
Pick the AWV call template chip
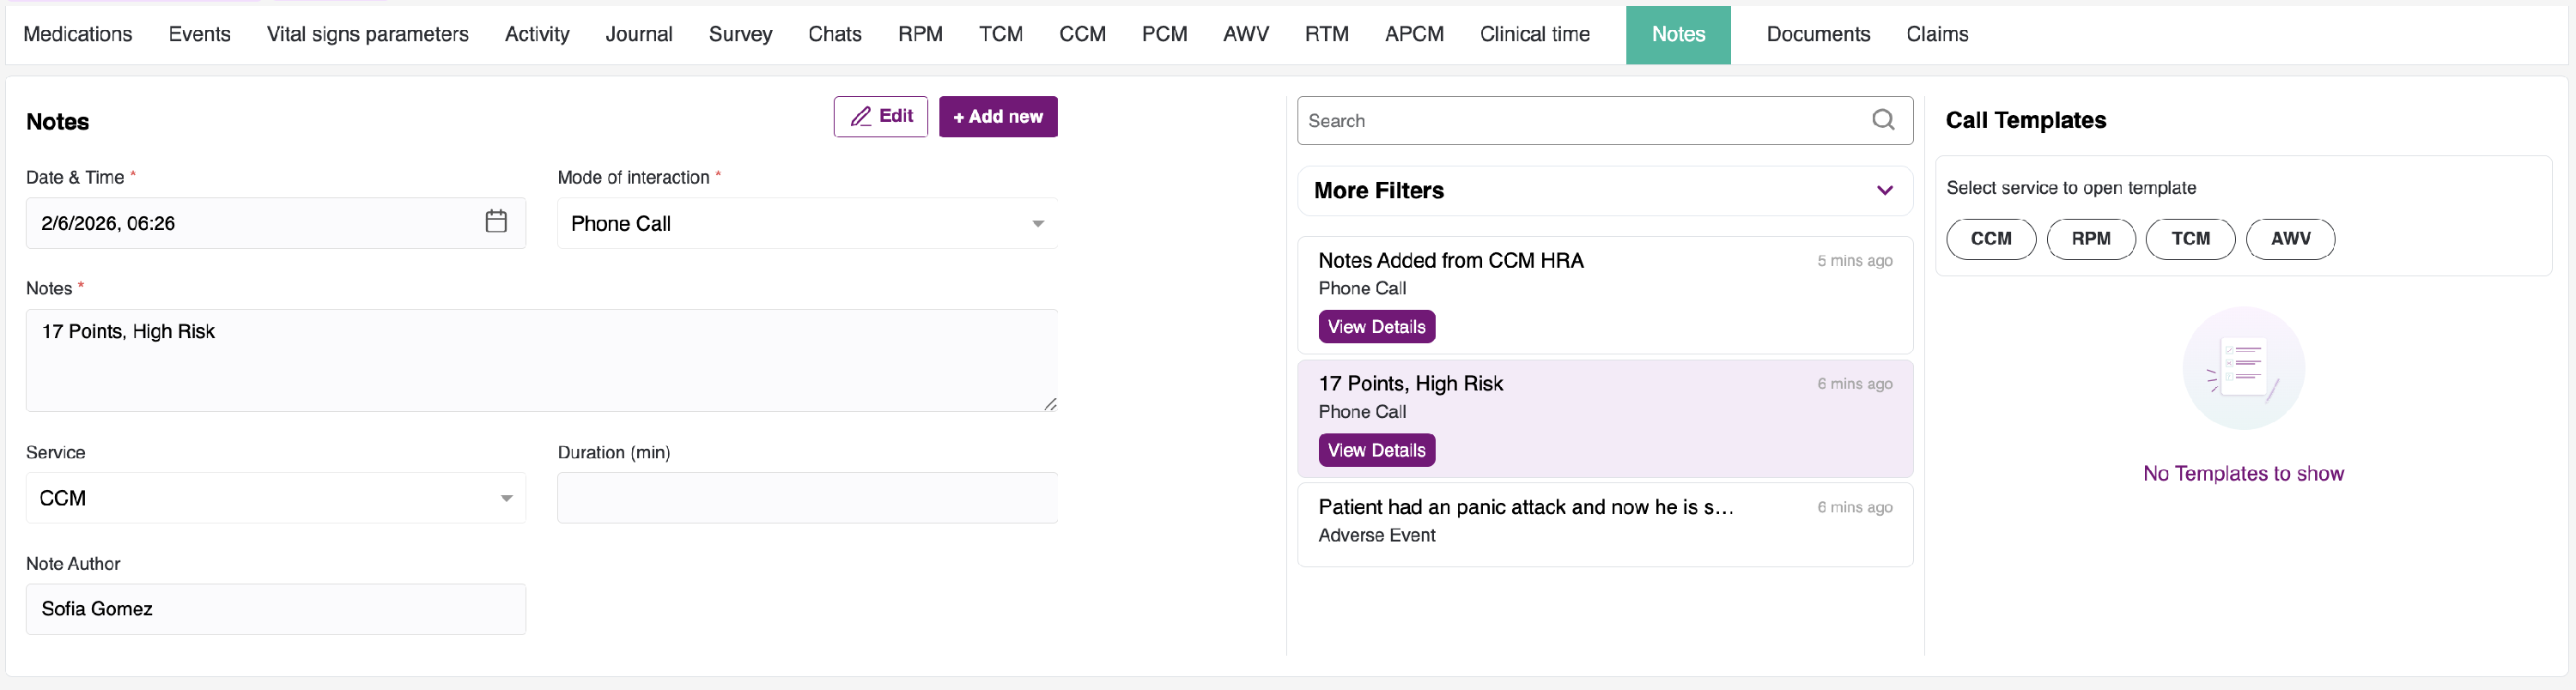point(2290,239)
